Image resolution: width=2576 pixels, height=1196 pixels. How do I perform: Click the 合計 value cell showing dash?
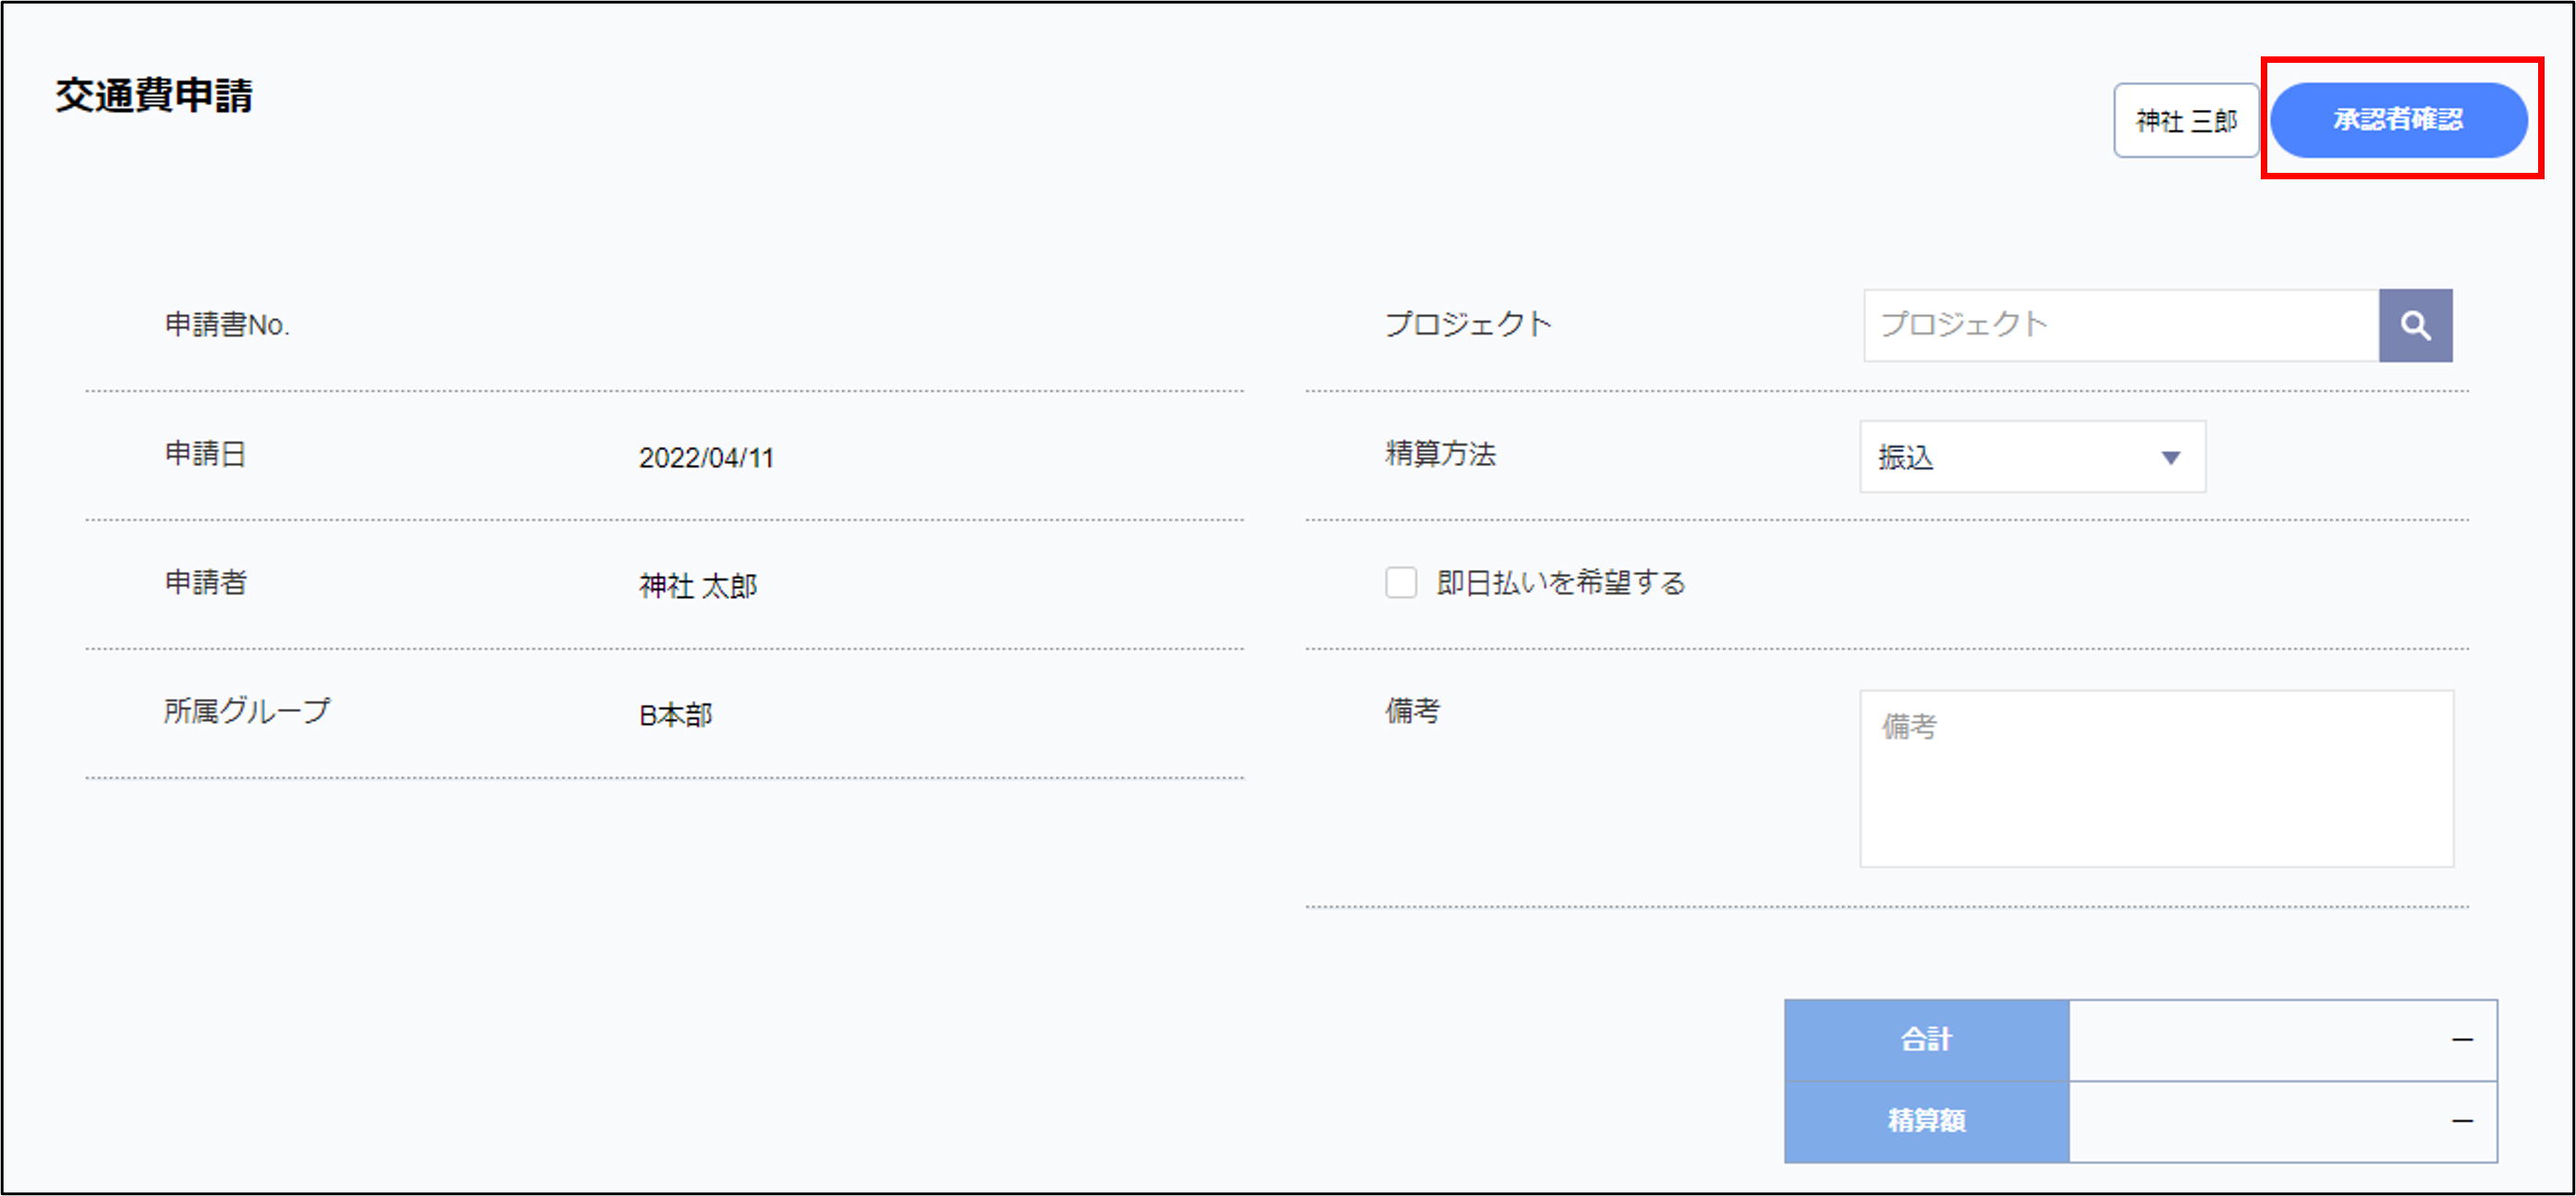pyautogui.click(x=2282, y=1040)
